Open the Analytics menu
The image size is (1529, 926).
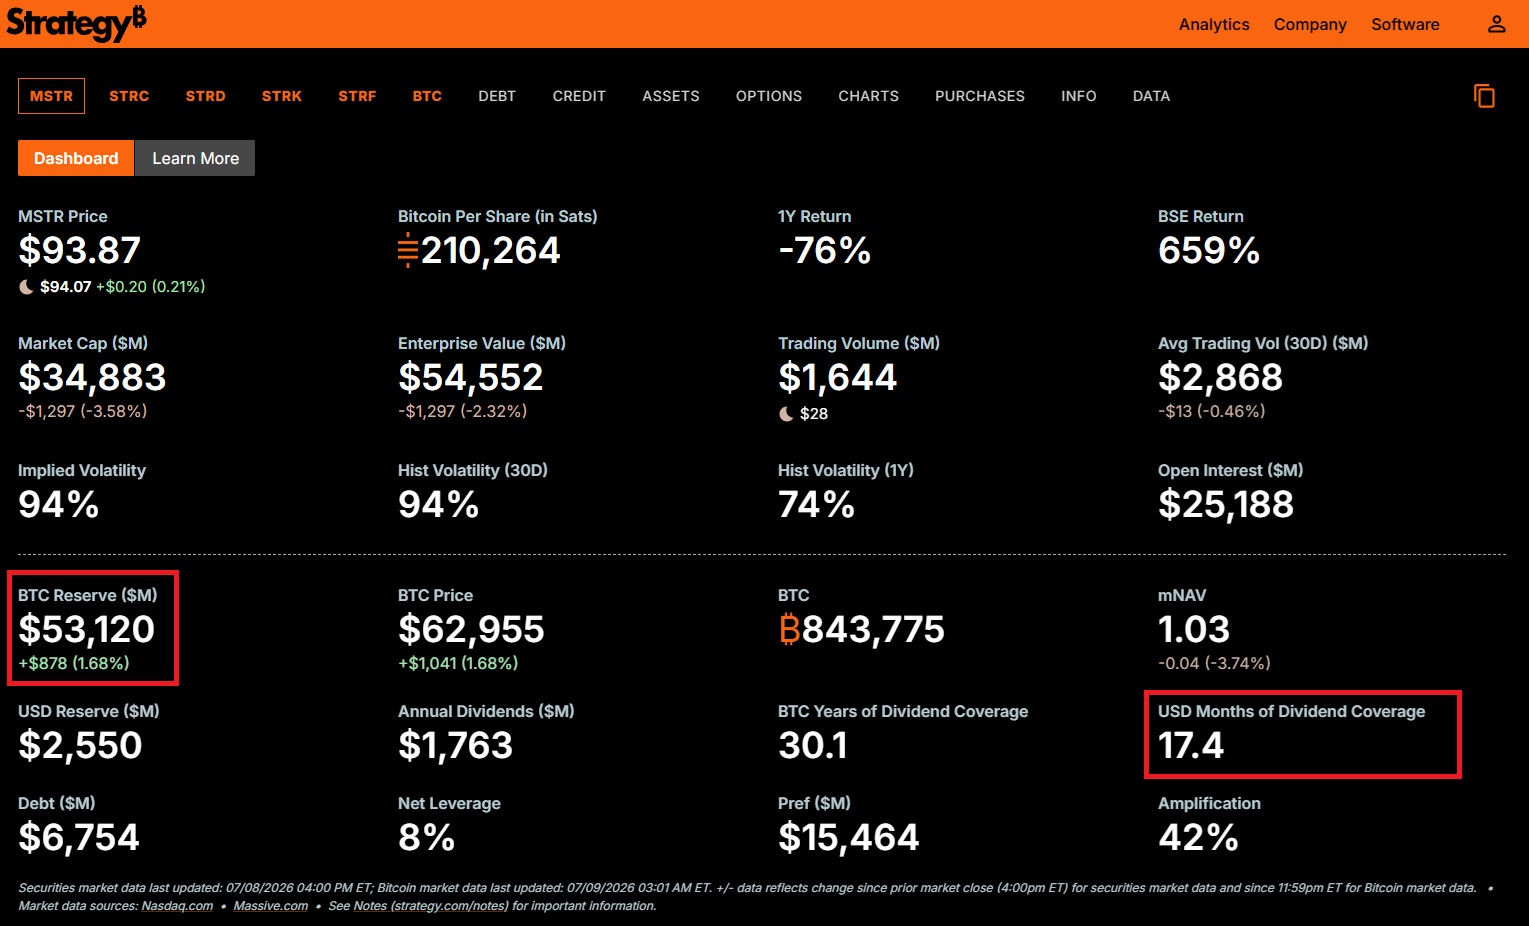[1214, 24]
